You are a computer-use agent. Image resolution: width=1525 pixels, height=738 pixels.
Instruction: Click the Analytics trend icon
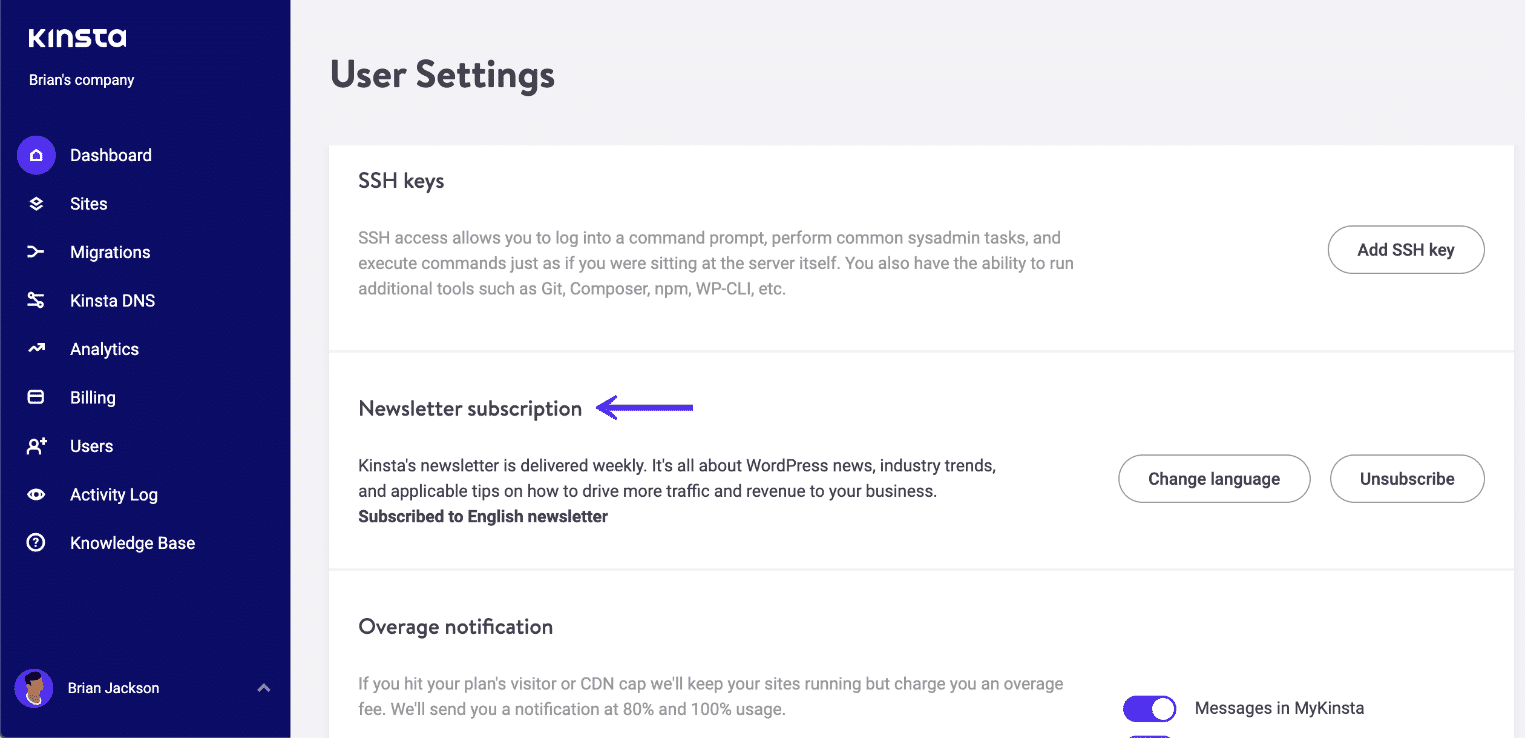click(36, 349)
